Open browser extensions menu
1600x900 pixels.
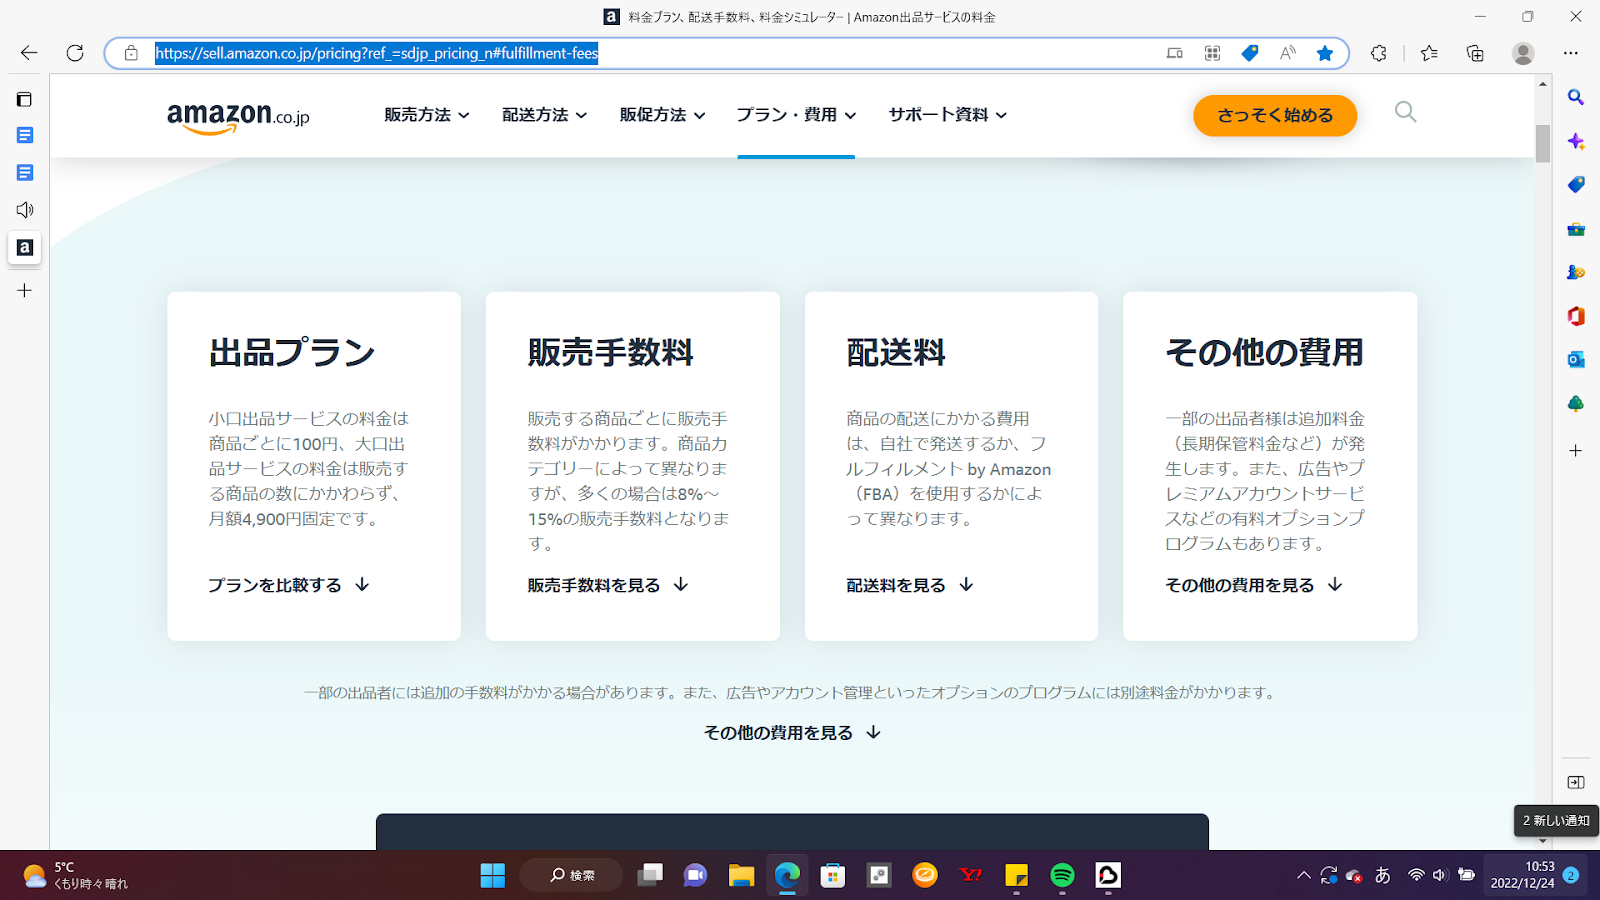(x=1379, y=53)
